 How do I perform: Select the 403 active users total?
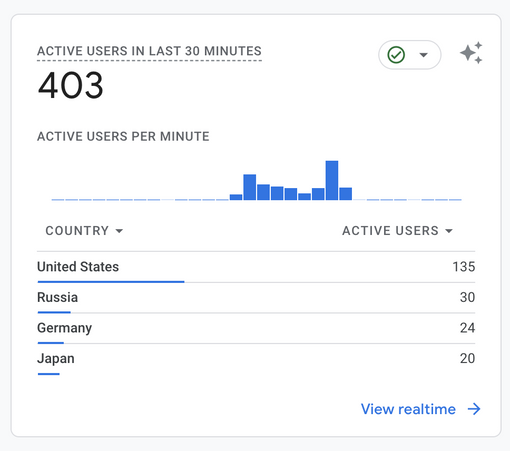tap(70, 85)
